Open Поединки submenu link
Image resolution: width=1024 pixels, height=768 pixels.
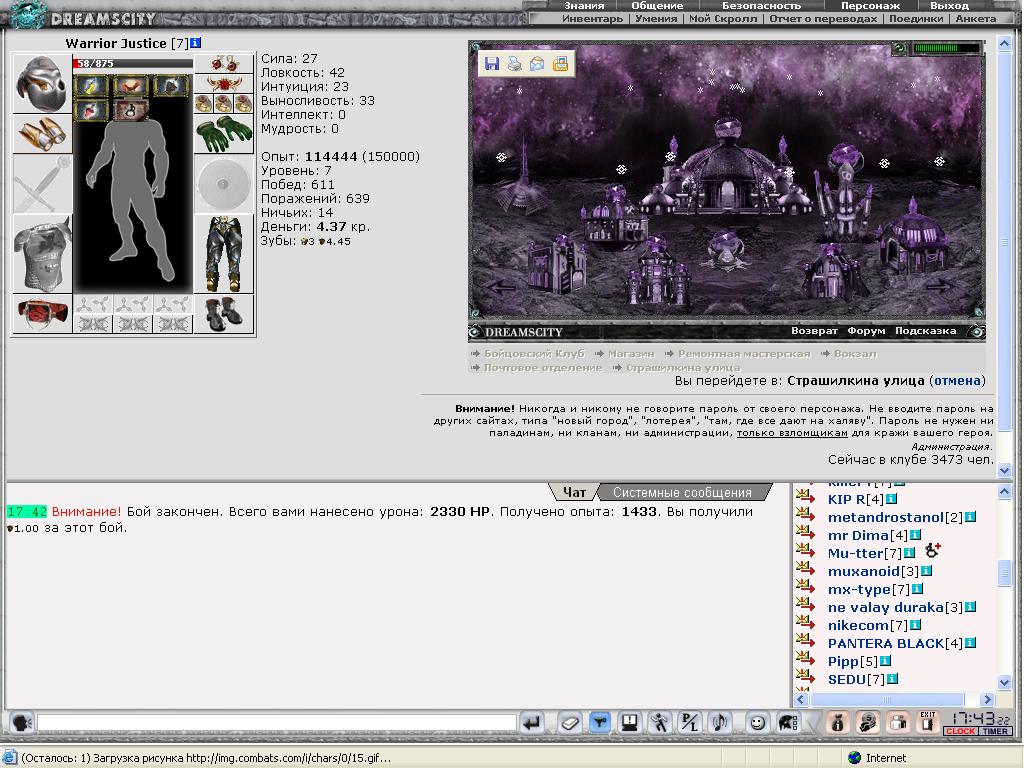coord(916,18)
